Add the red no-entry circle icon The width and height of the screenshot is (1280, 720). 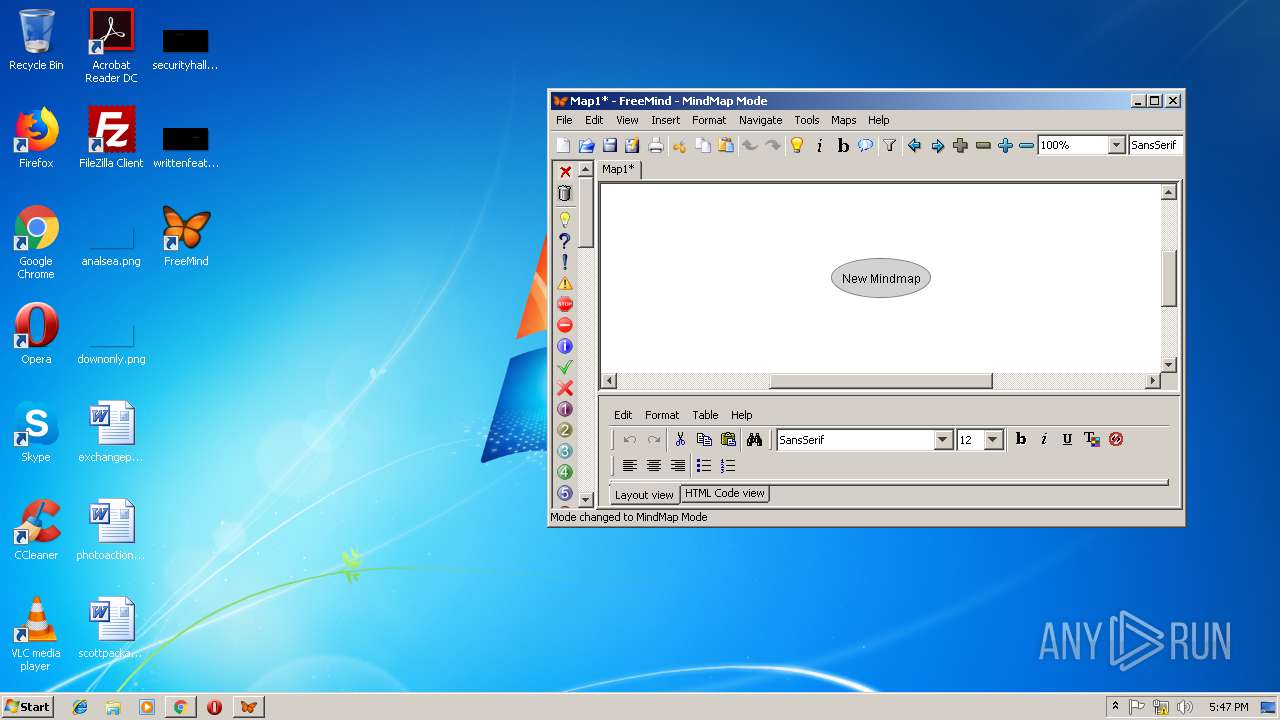point(565,325)
